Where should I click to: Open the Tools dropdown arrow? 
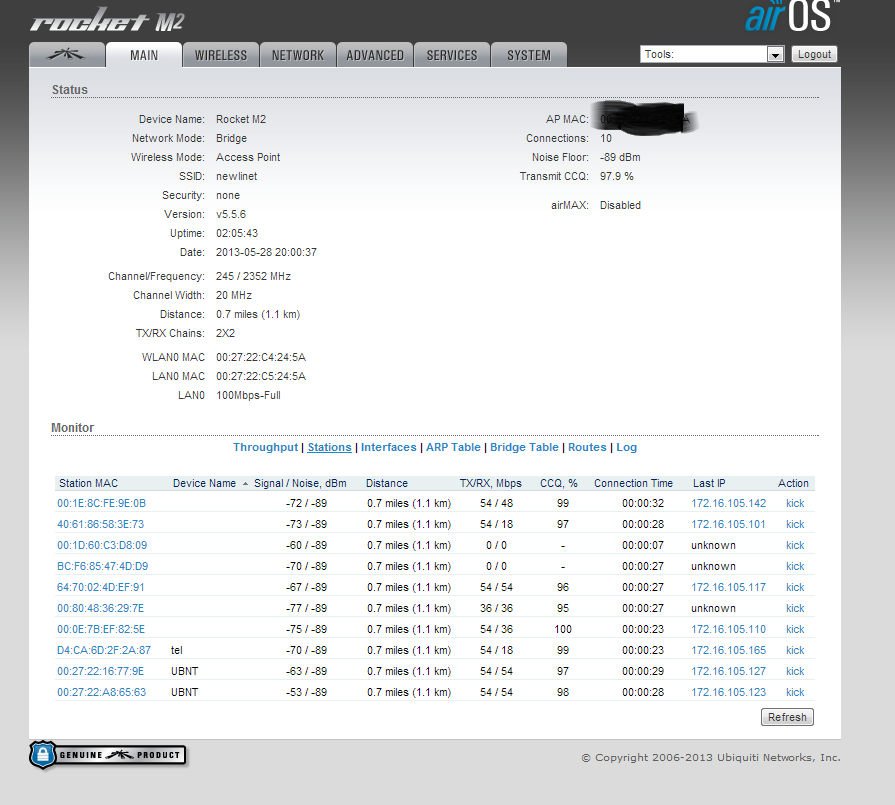tap(775, 55)
